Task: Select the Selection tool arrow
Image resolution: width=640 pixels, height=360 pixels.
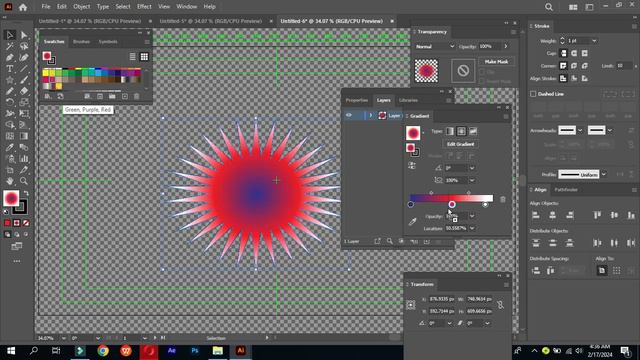Action: [10, 35]
